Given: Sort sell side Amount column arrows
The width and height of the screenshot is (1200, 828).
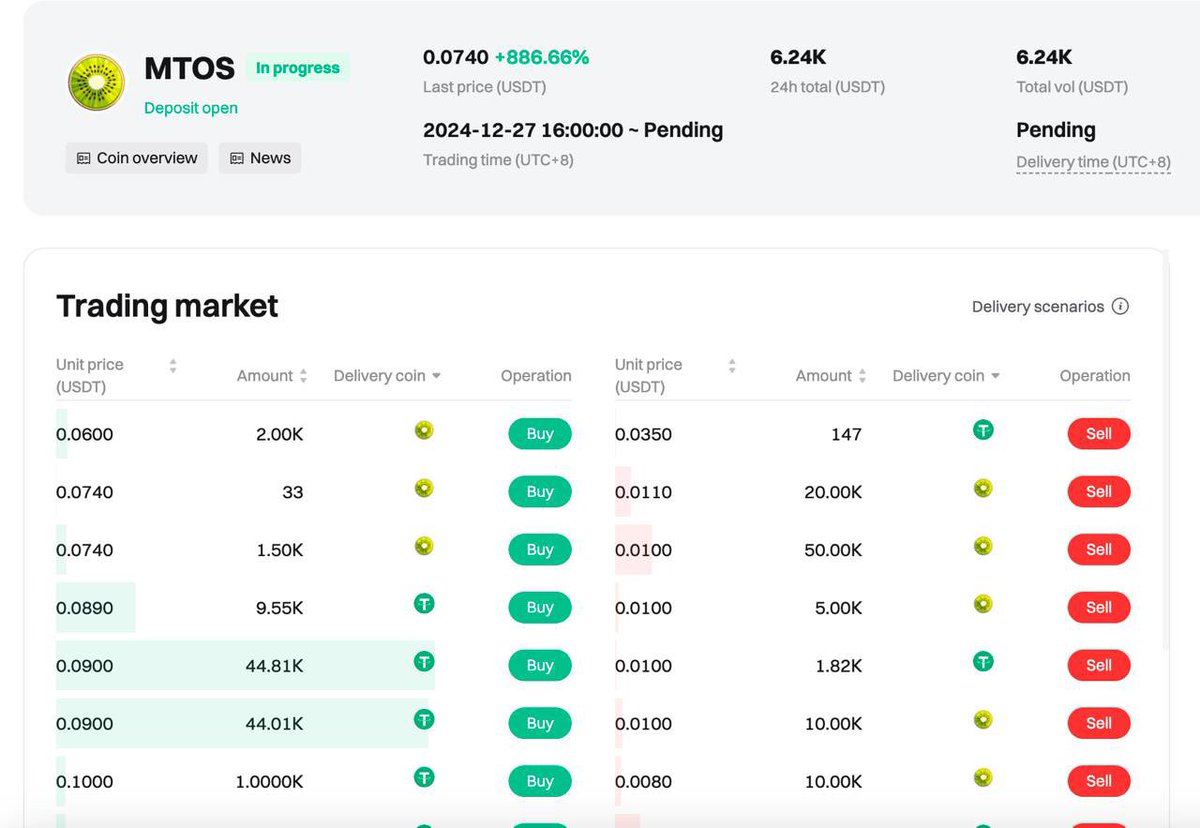Looking at the screenshot, I should point(862,376).
